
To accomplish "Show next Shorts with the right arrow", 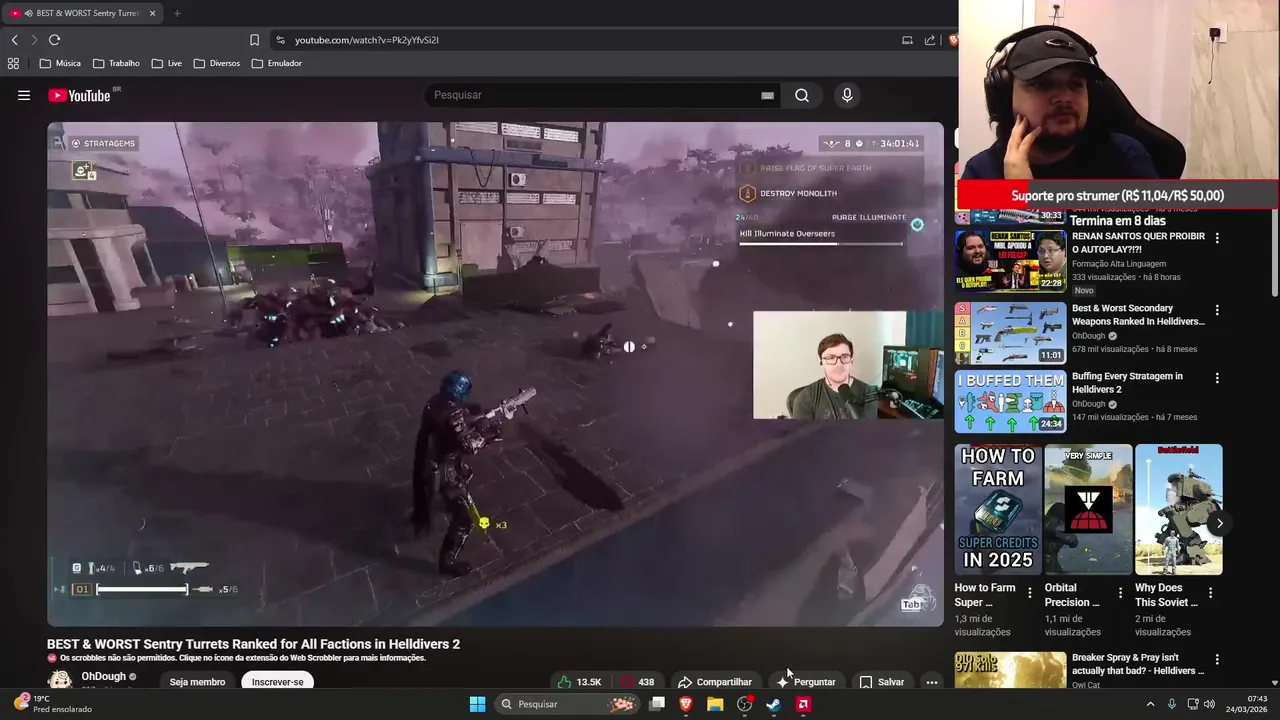I will (1219, 523).
